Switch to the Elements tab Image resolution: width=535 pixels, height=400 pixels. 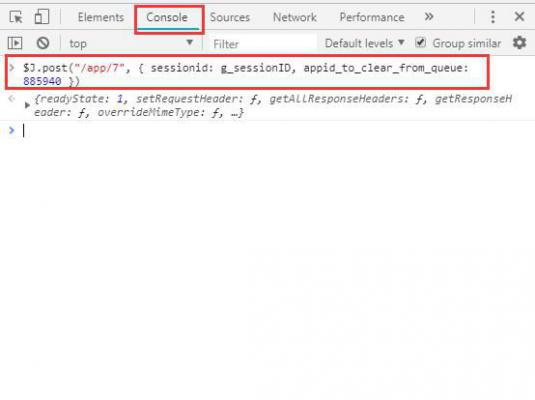click(101, 17)
